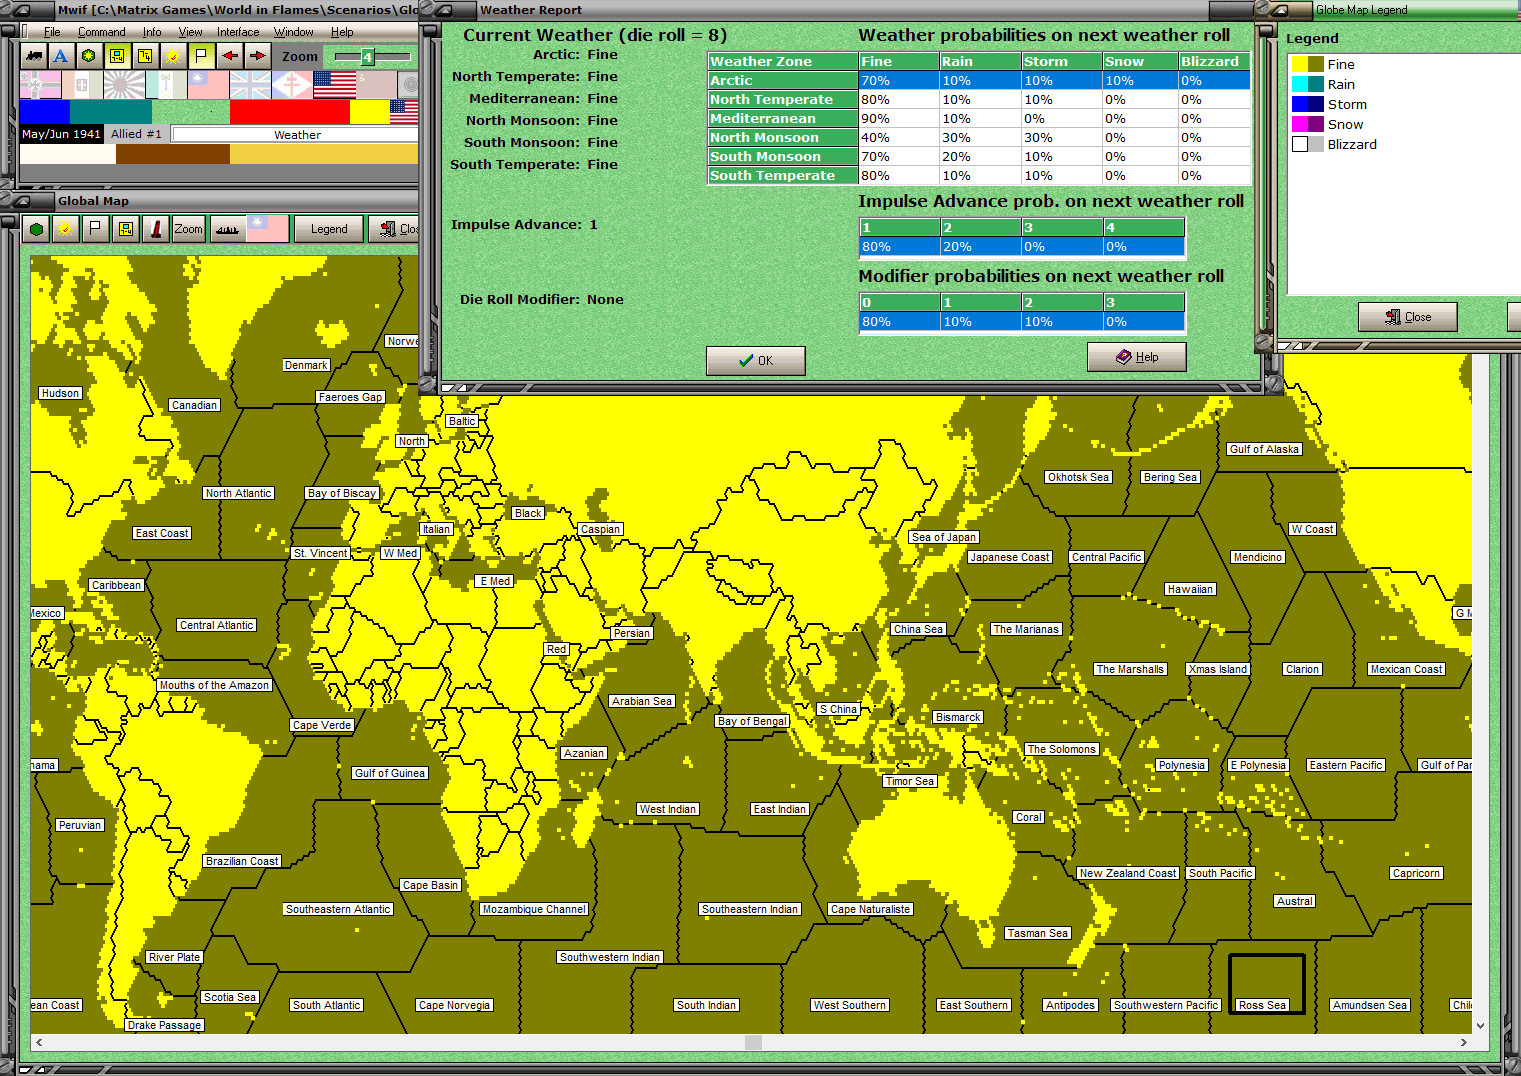Viewport: 1521px width, 1076px height.
Task: Select the German flag in country bar
Action: tap(40, 84)
